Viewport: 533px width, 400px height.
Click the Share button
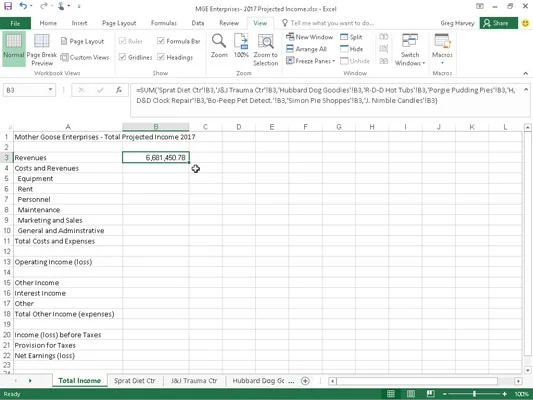[497, 23]
